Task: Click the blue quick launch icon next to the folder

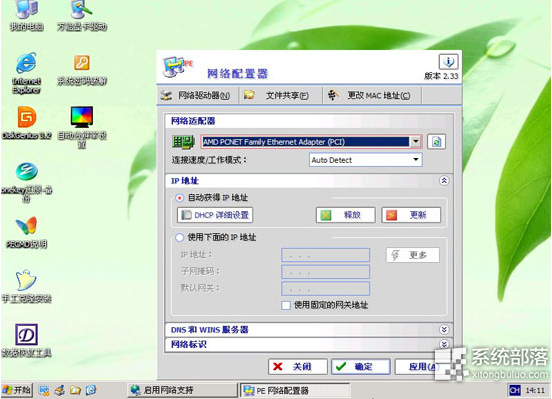Action: pos(91,390)
